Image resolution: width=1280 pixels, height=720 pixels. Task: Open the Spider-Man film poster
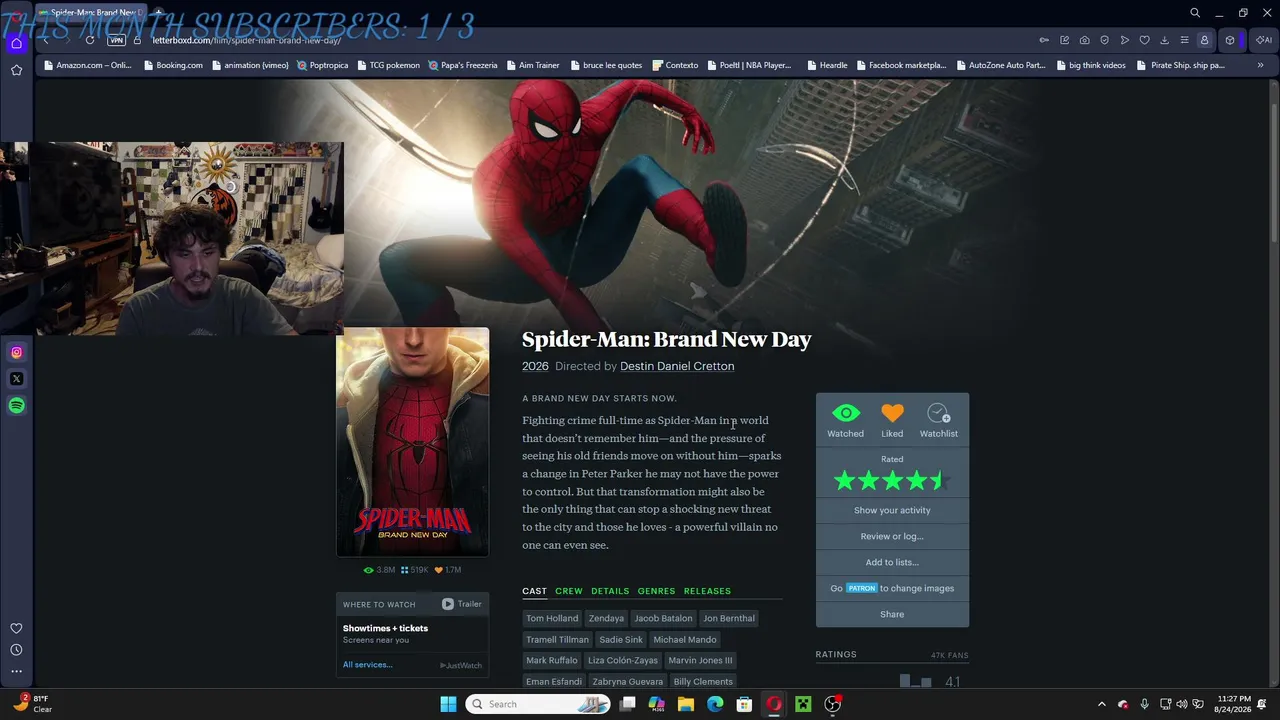pos(412,442)
